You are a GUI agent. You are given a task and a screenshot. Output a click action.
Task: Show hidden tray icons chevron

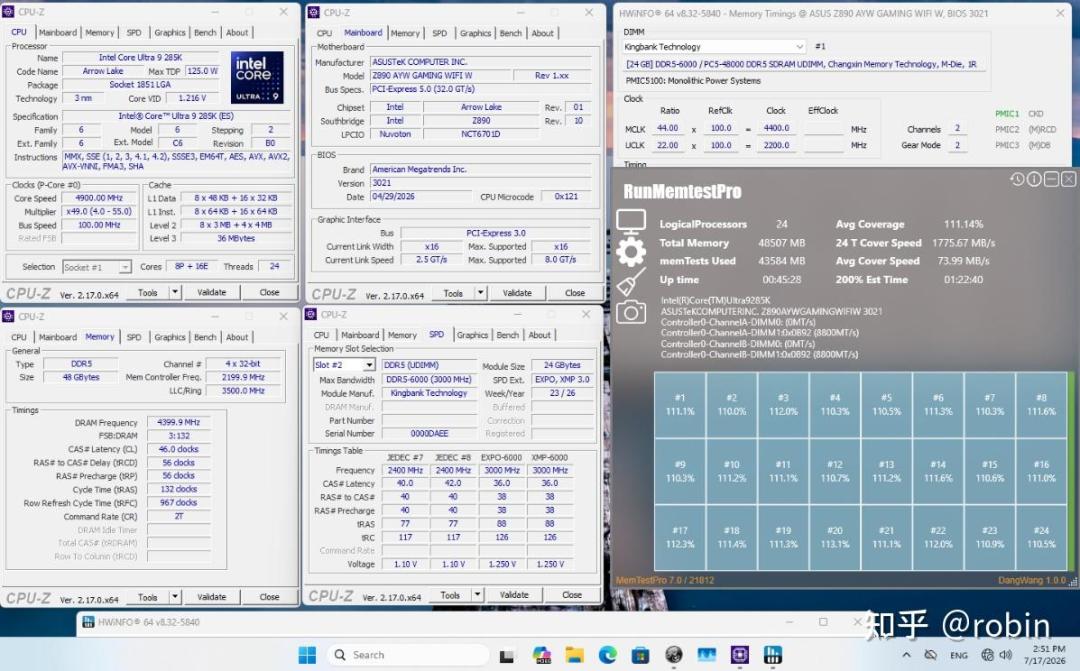coord(906,654)
